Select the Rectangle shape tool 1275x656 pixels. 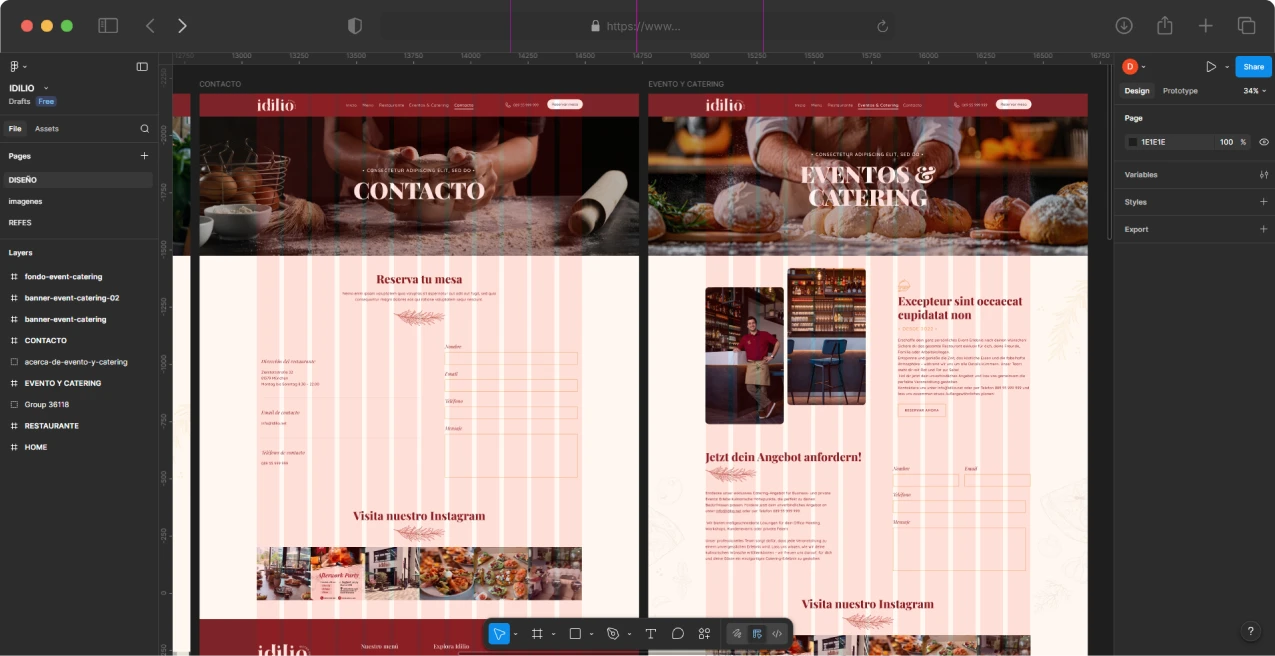tap(575, 634)
